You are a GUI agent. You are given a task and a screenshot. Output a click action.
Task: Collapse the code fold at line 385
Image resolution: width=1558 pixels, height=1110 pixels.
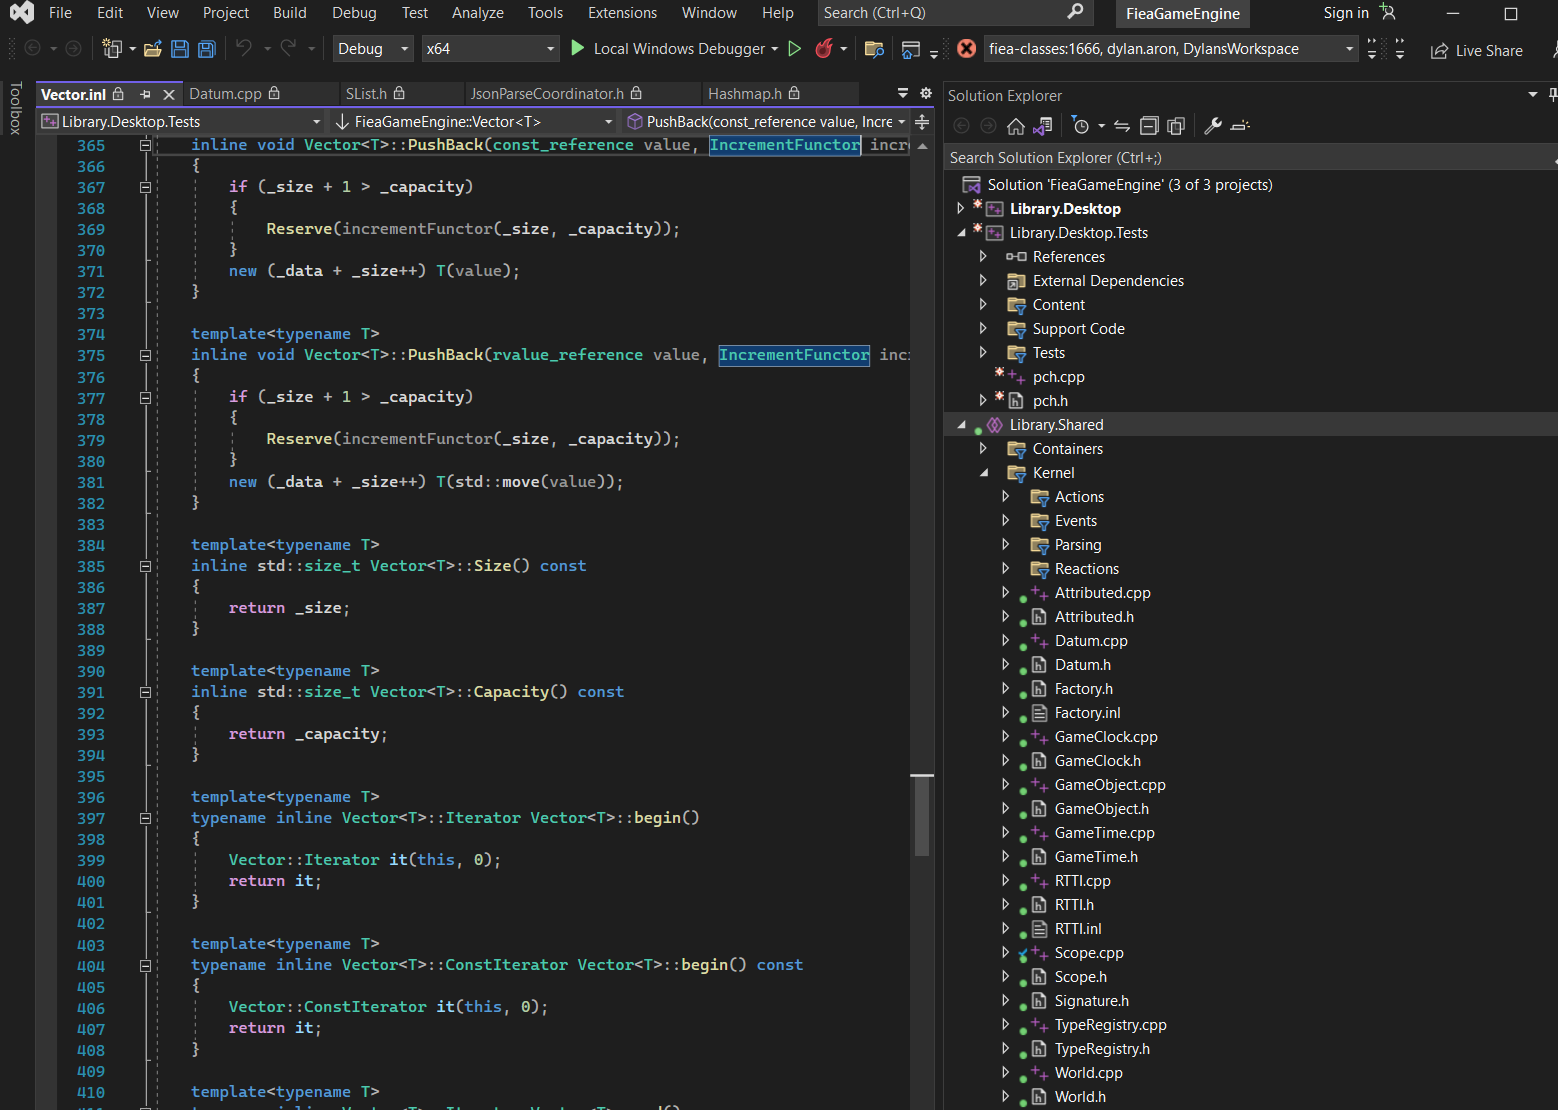[145, 566]
